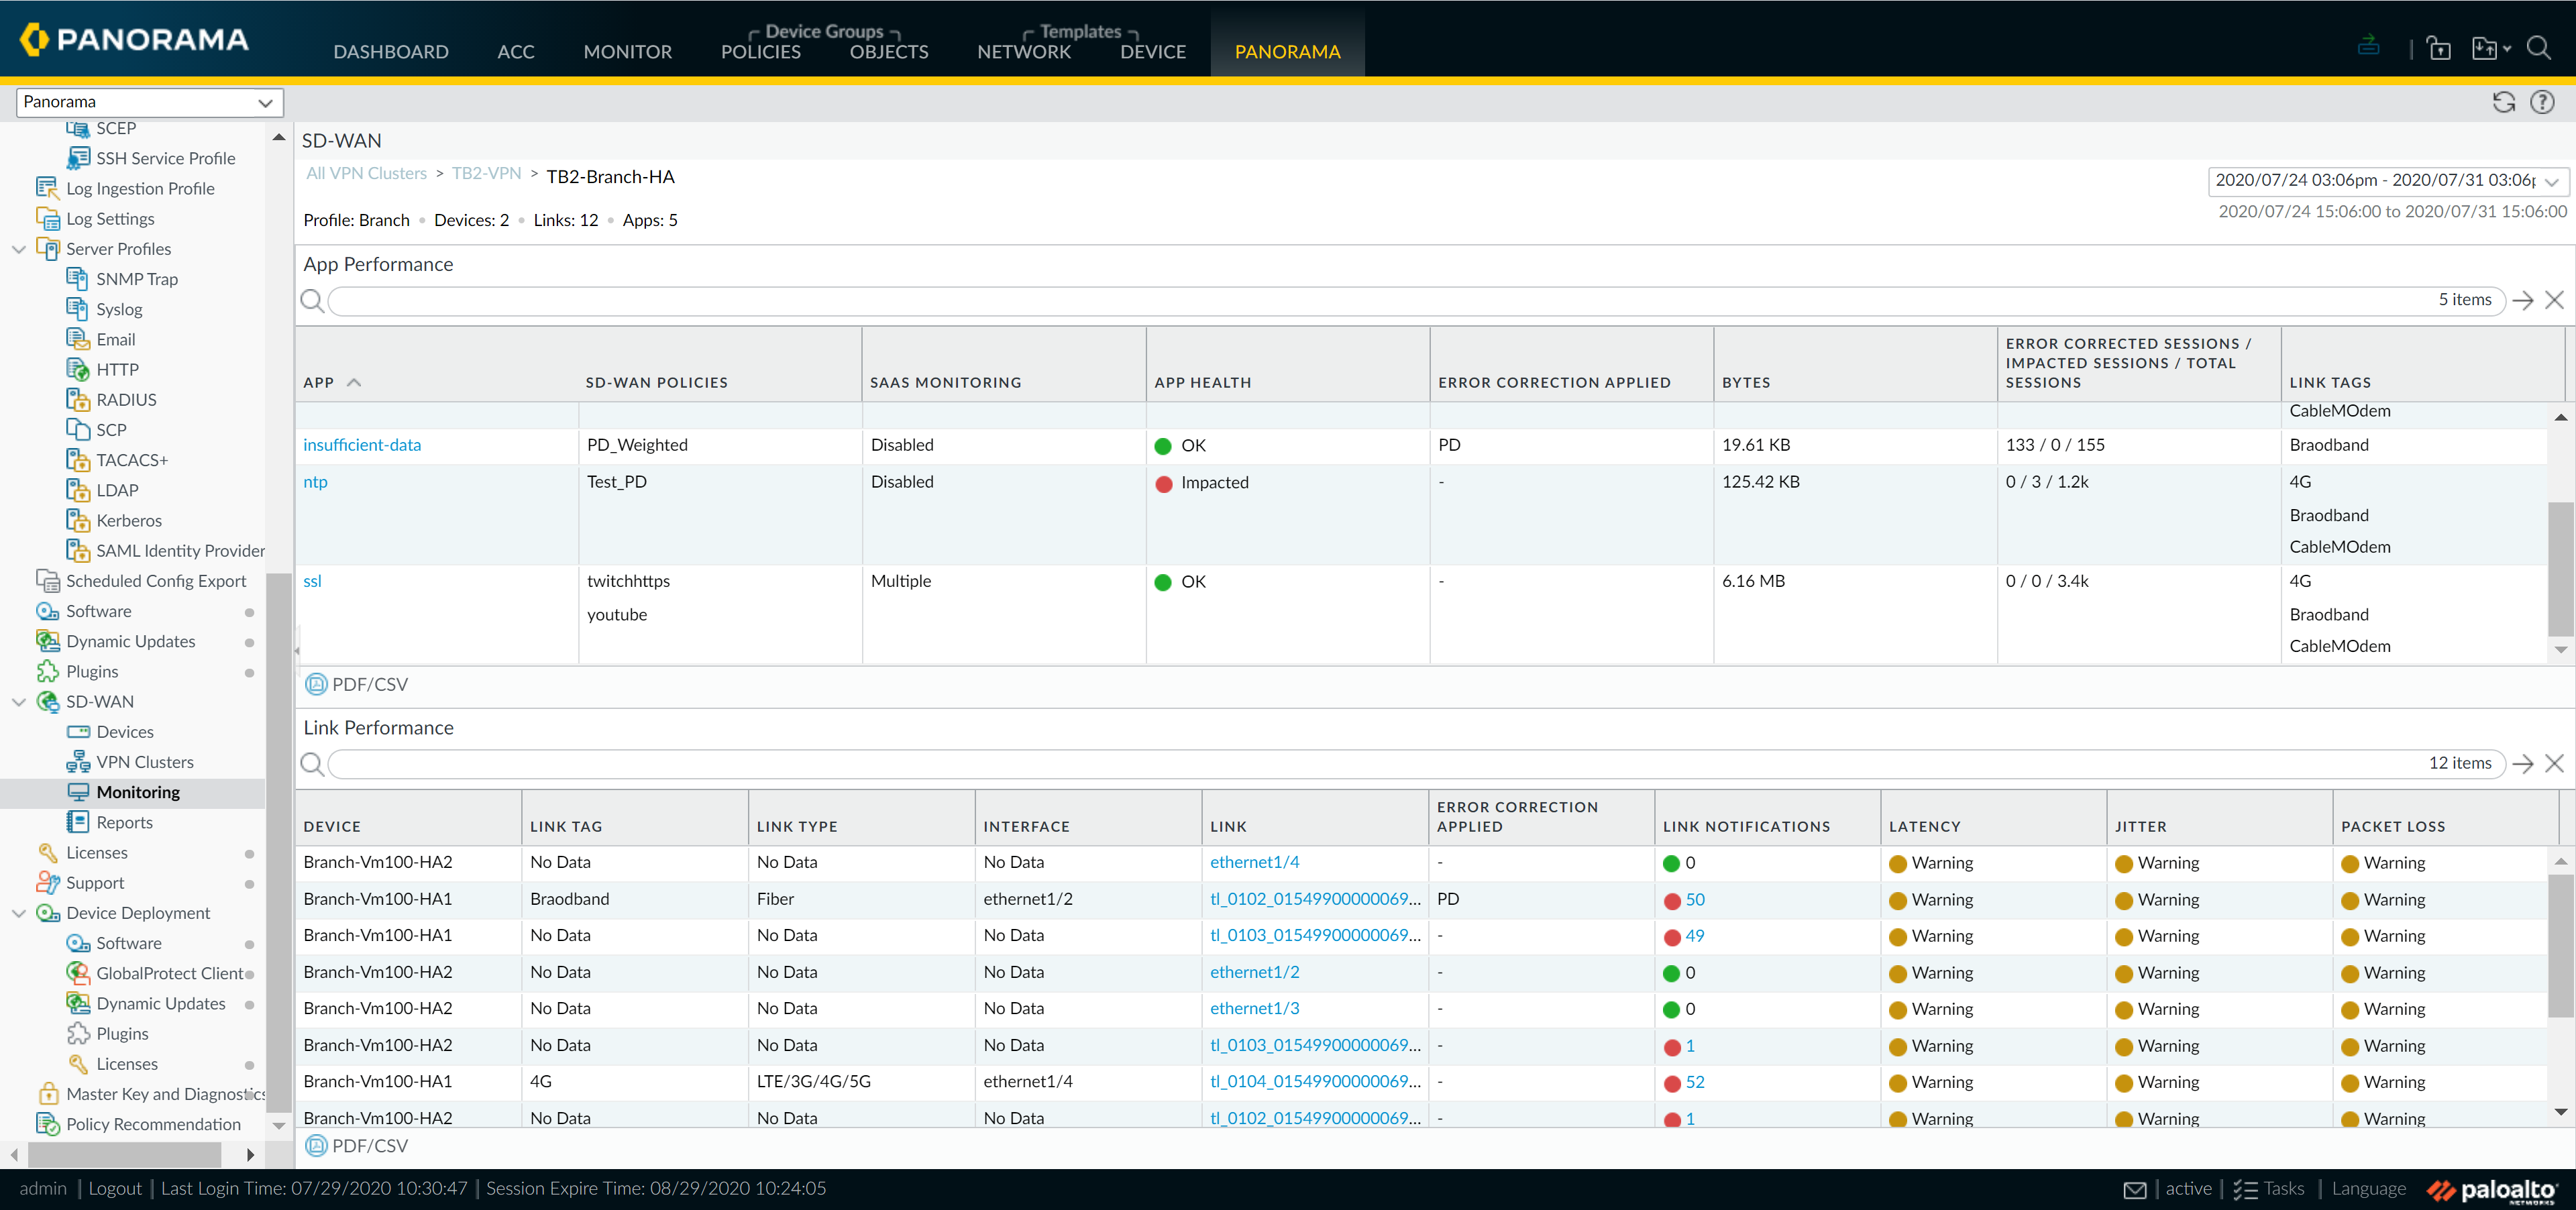Switch to the MONITOR tab
The image size is (2576, 1210).
[627, 51]
